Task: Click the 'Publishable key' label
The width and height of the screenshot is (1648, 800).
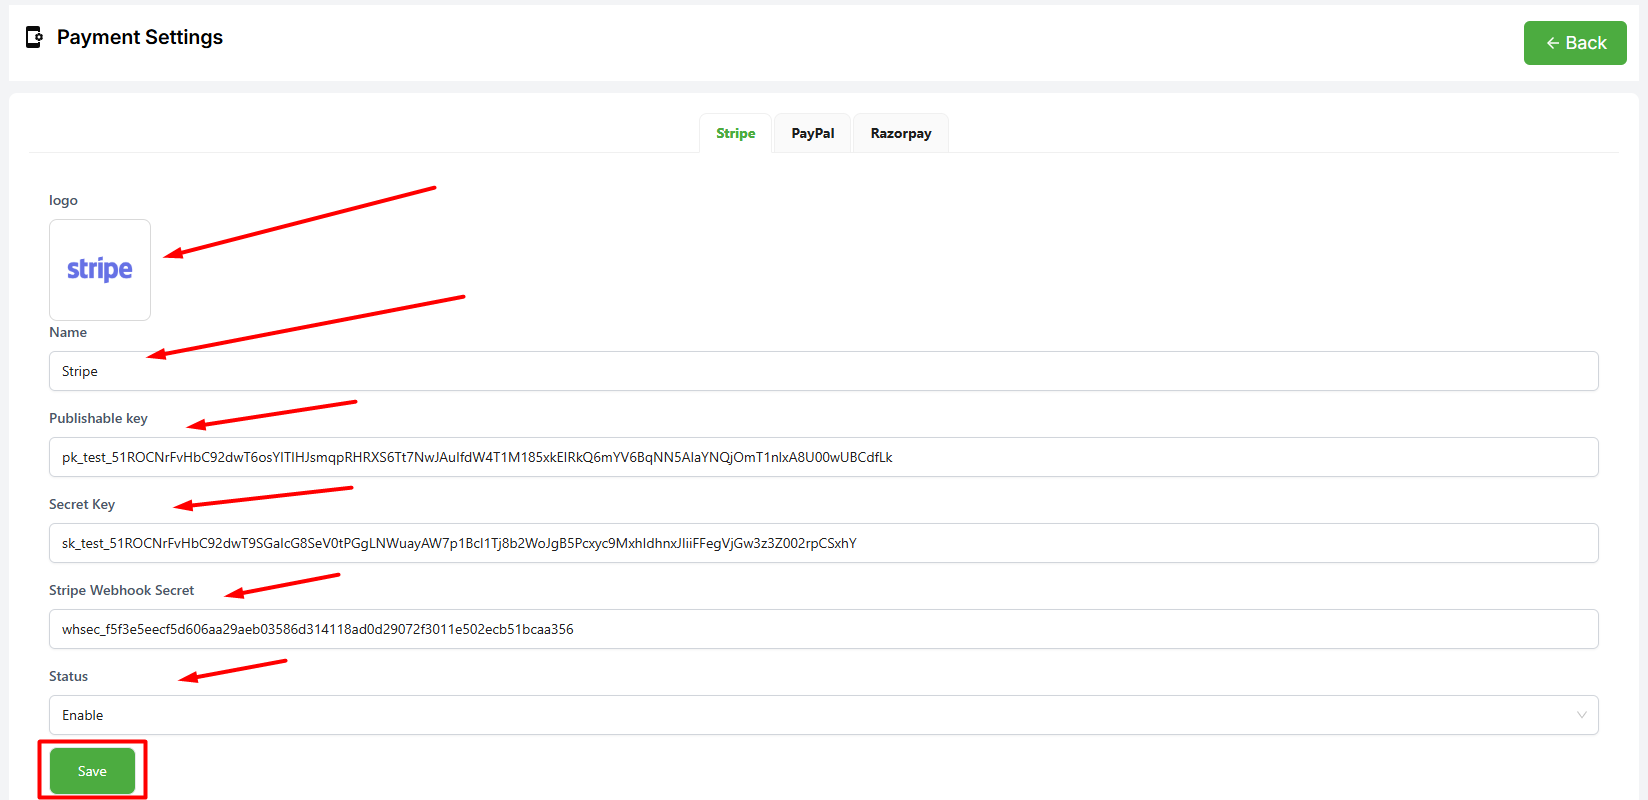Action: pyautogui.click(x=98, y=418)
